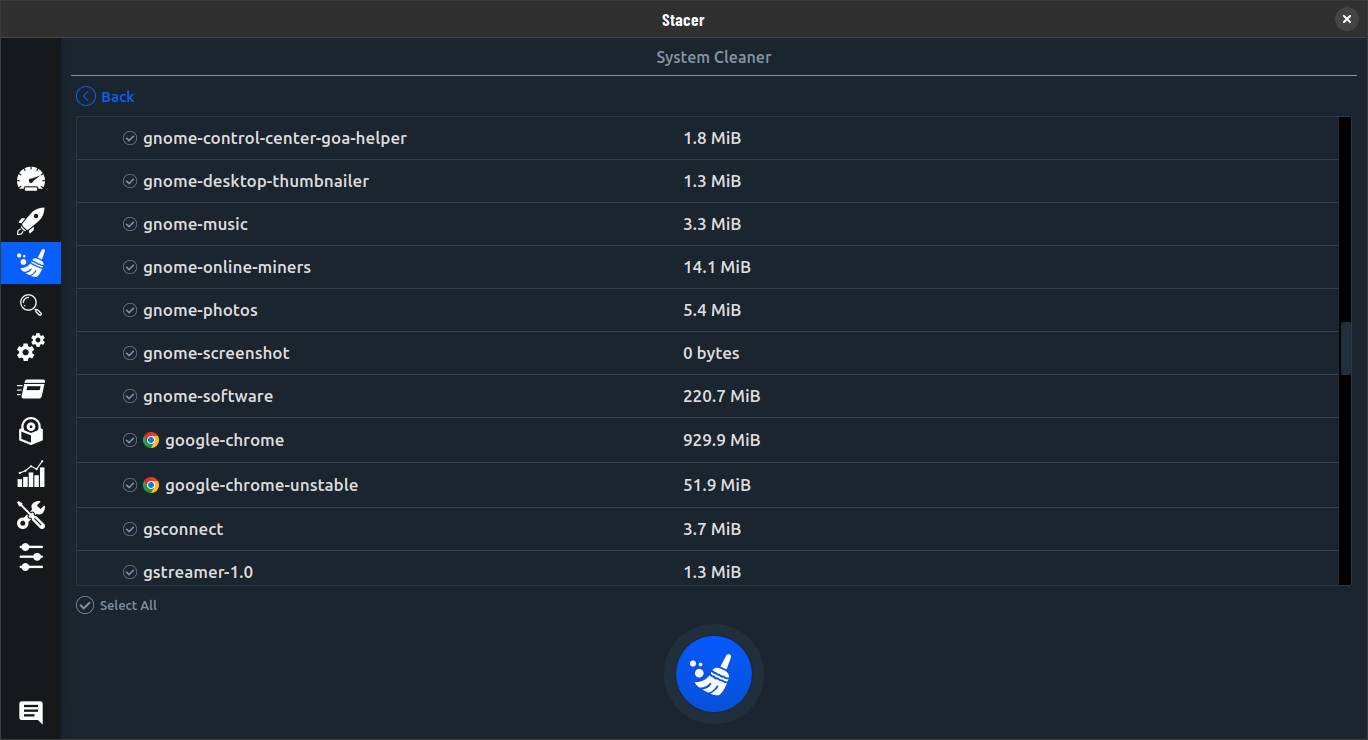
Task: Open Startup Apps rocket icon
Action: (31, 221)
